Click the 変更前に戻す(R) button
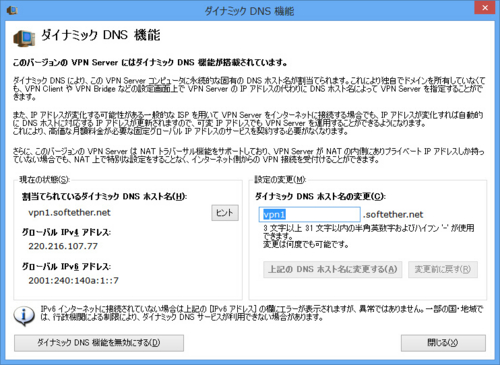 (443, 269)
